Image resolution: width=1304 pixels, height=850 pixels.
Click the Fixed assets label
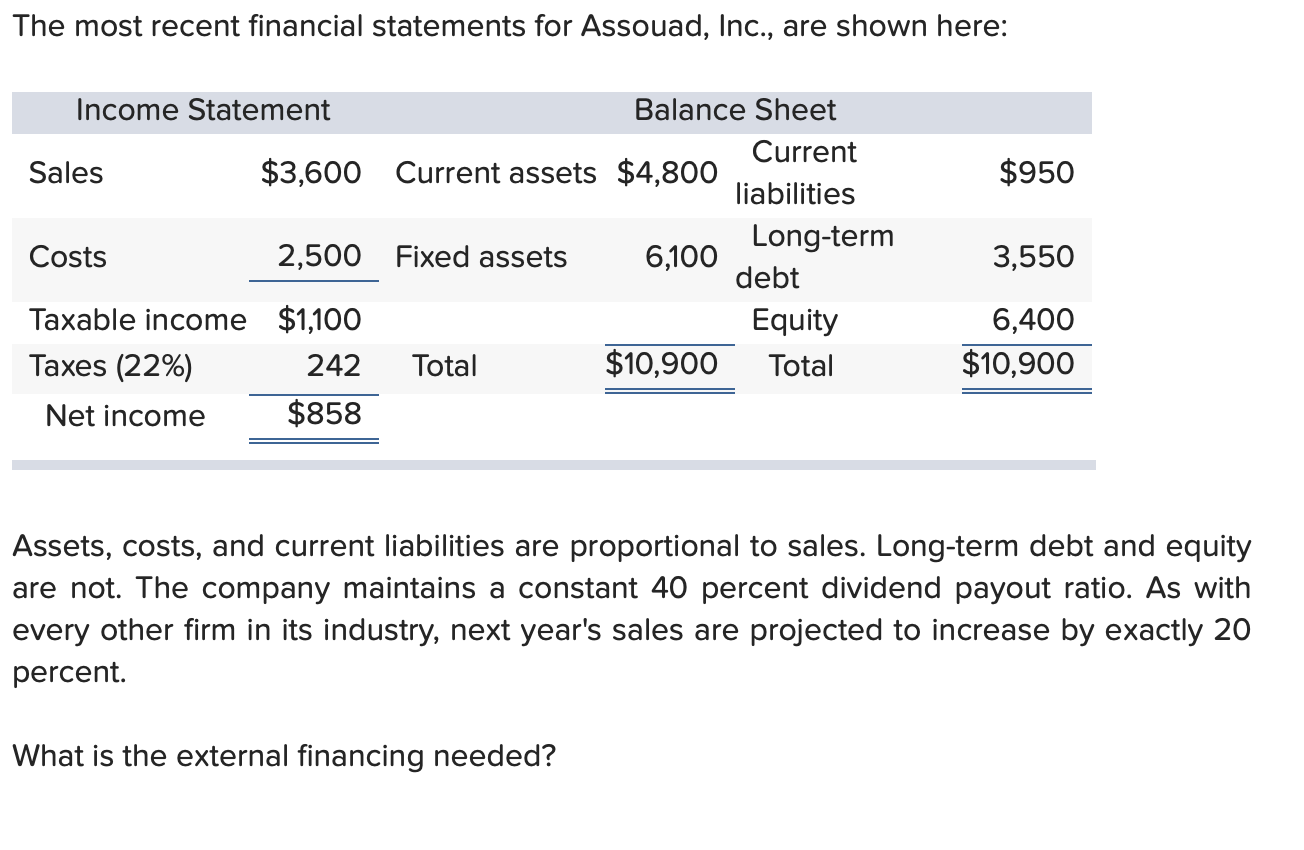coord(481,257)
